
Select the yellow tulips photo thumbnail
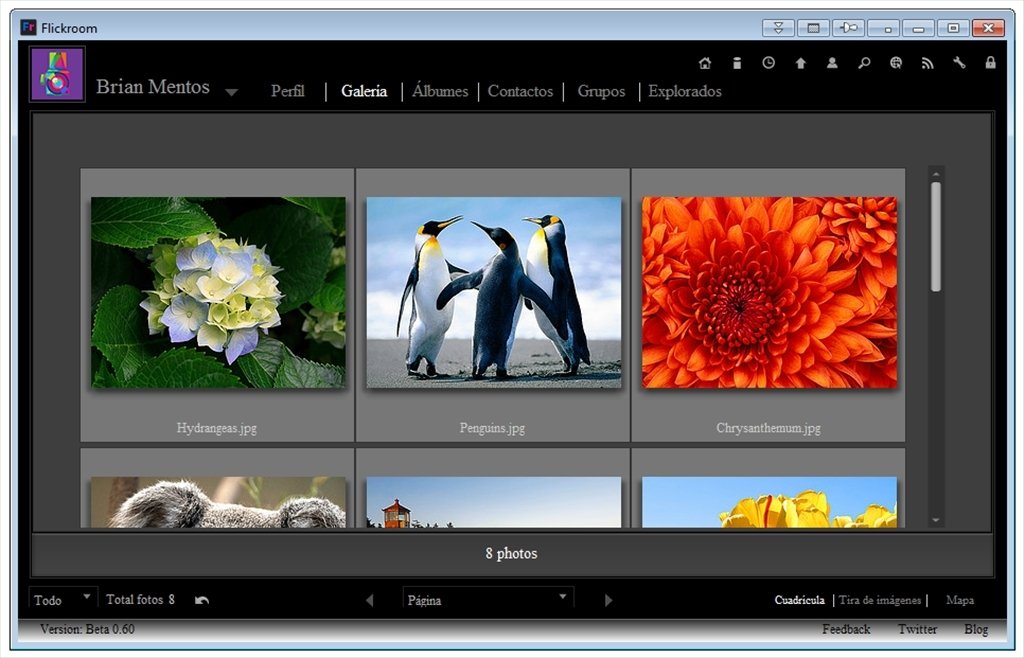coord(769,502)
